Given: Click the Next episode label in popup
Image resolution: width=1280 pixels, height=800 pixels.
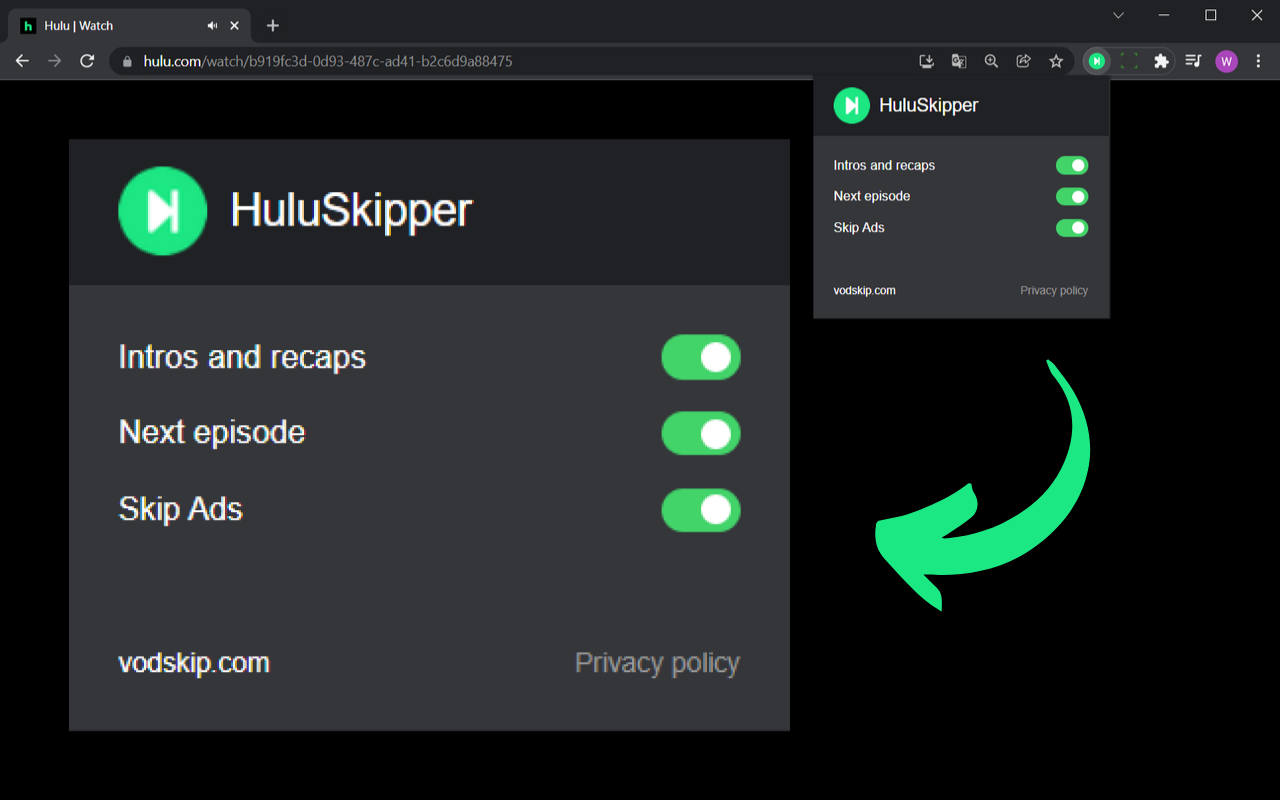Looking at the screenshot, I should click(x=872, y=196).
